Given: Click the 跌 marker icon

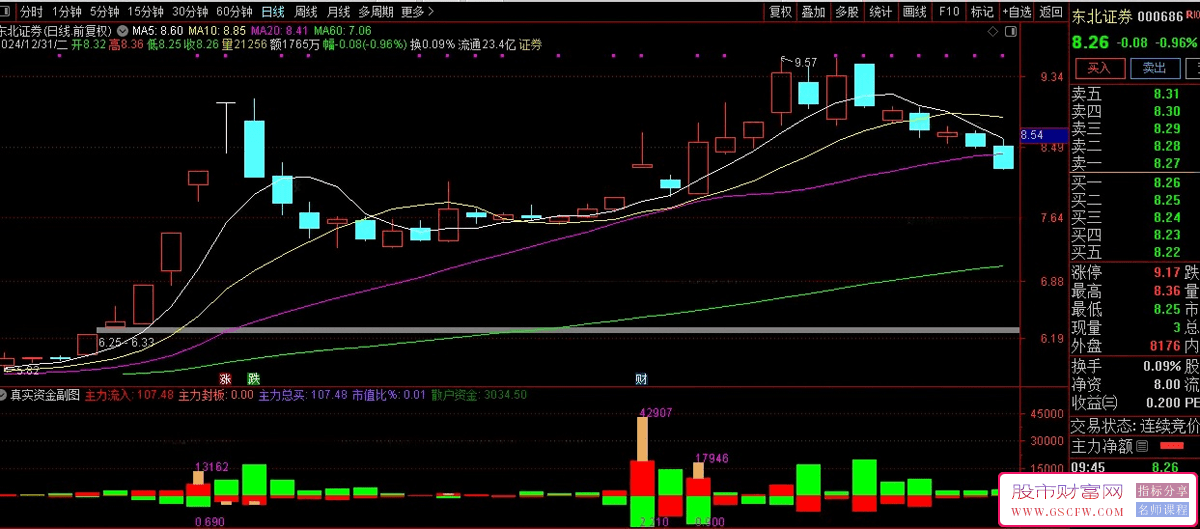Looking at the screenshot, I should pyautogui.click(x=254, y=379).
